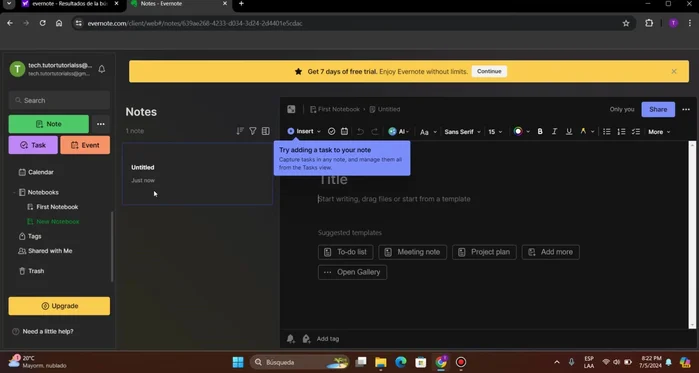Open First Notebook in sidebar
This screenshot has height=373, width=699.
point(53,207)
